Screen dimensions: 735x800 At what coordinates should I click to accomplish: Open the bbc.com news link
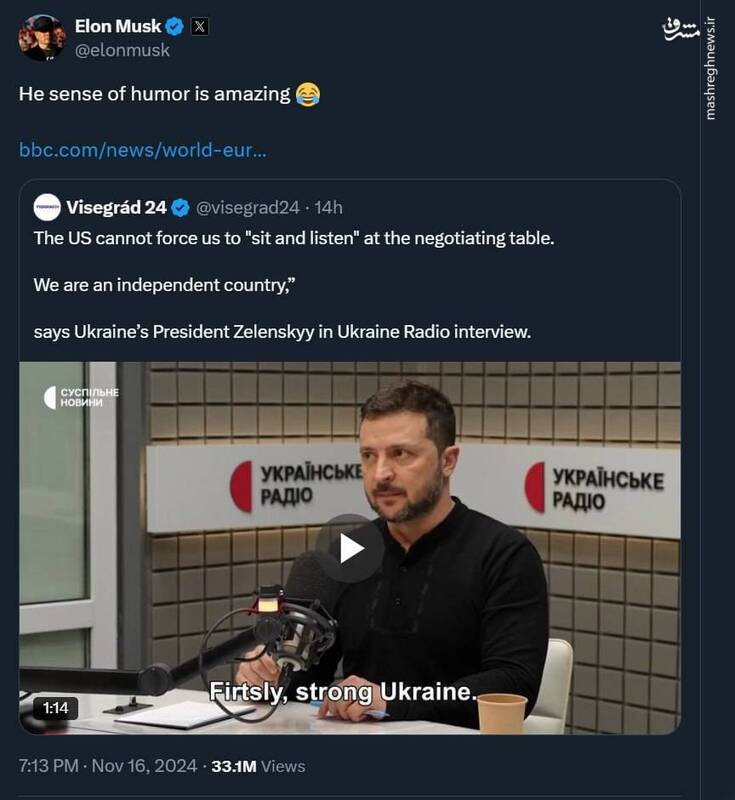(142, 150)
